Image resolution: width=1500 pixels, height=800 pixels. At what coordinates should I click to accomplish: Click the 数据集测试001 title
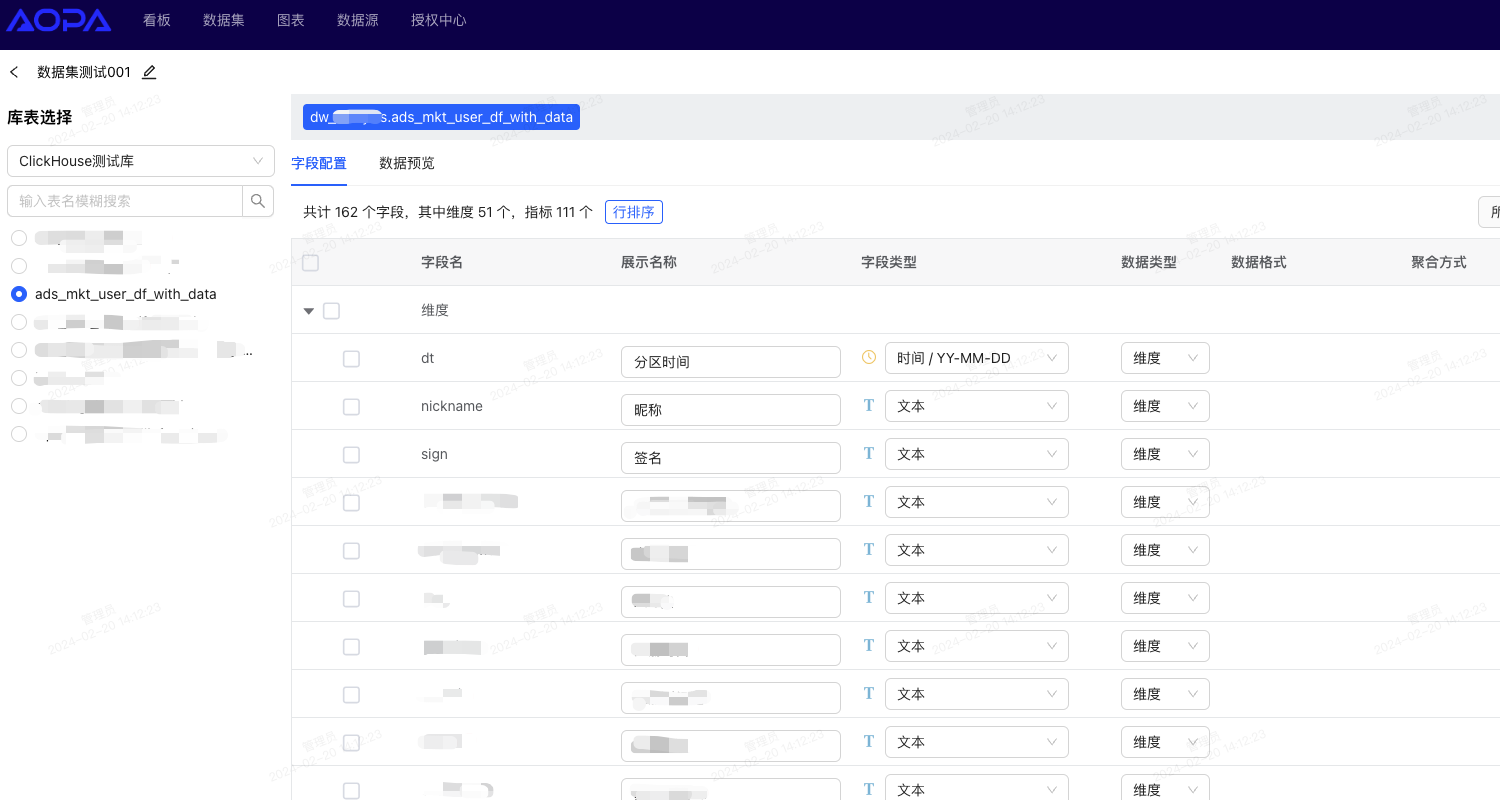(84, 72)
